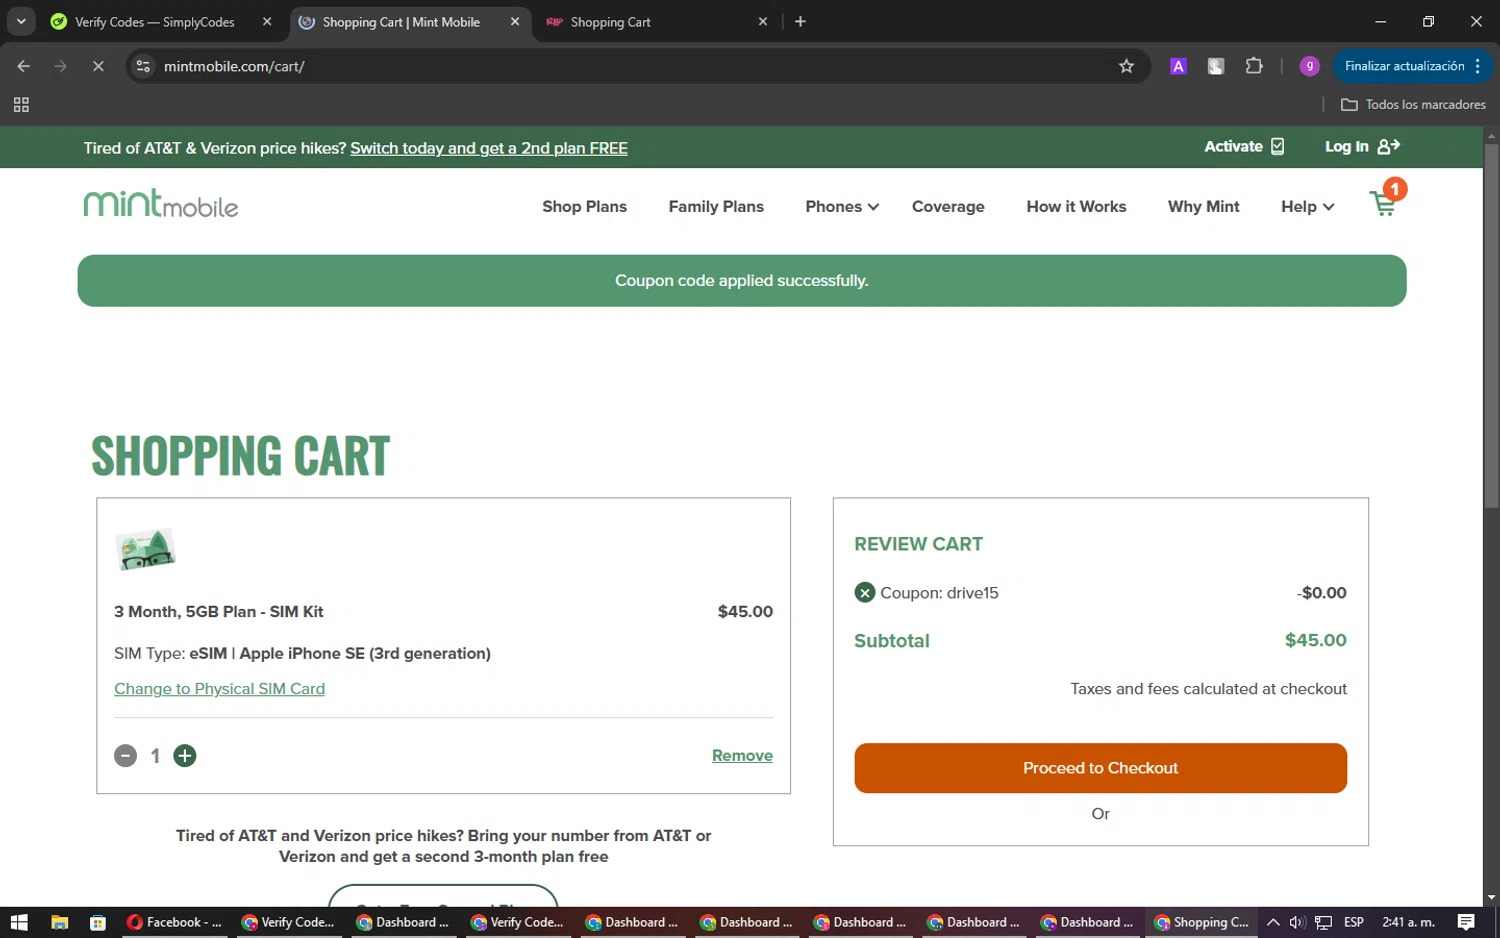Open the Why Mint page
This screenshot has height=938, width=1500.
[1203, 206]
